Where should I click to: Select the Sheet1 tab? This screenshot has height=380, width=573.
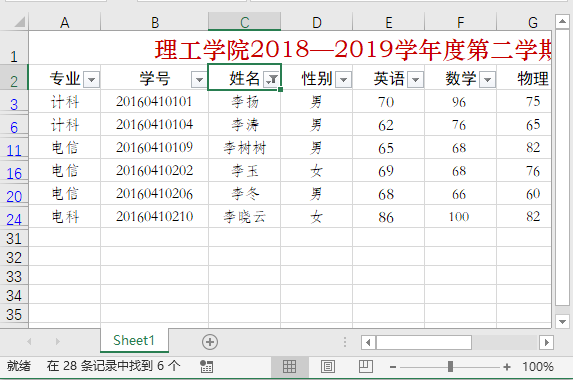[134, 341]
